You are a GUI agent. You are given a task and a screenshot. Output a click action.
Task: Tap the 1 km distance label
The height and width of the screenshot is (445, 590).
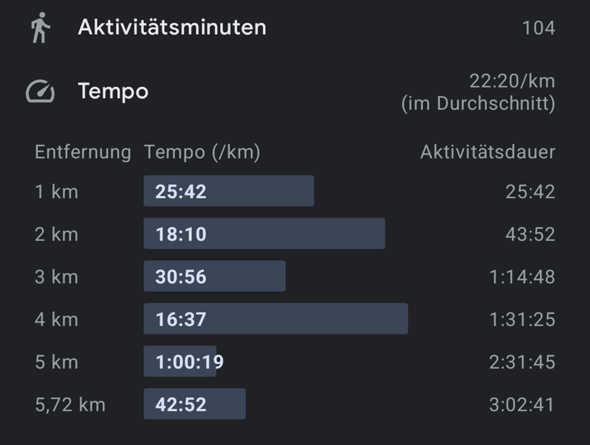(x=56, y=191)
